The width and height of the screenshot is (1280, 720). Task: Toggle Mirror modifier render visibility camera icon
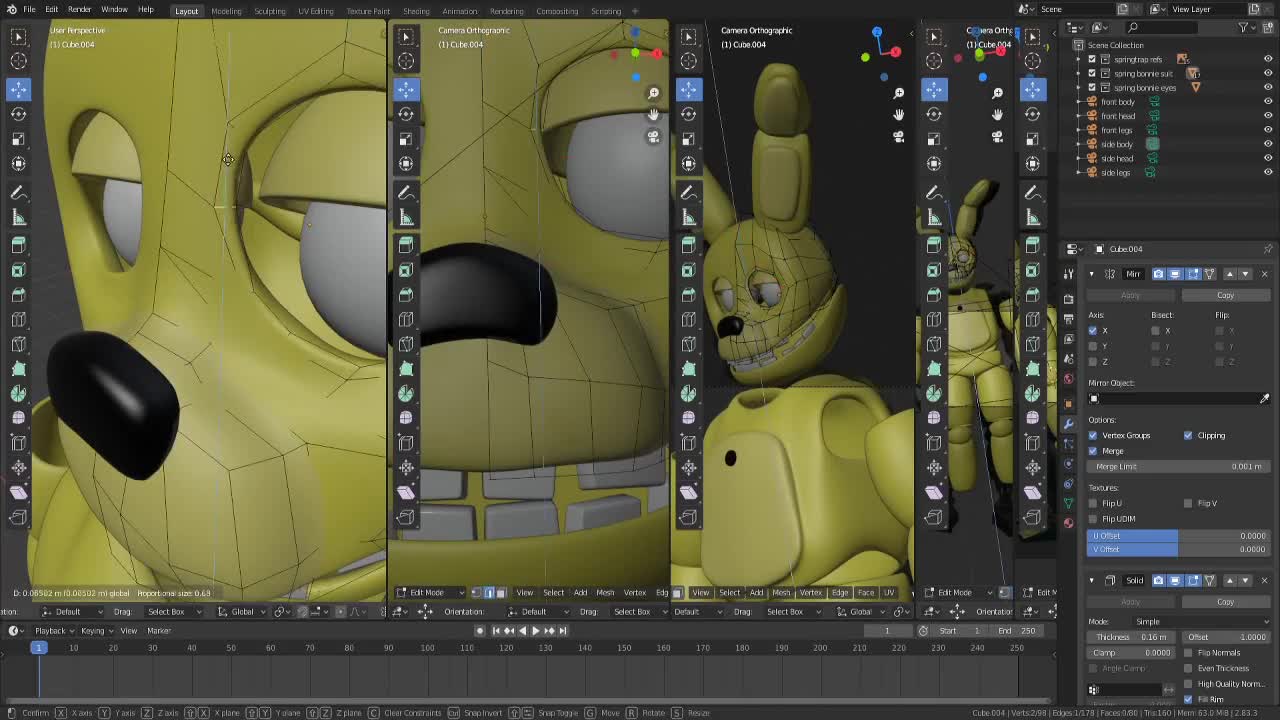coord(1158,274)
